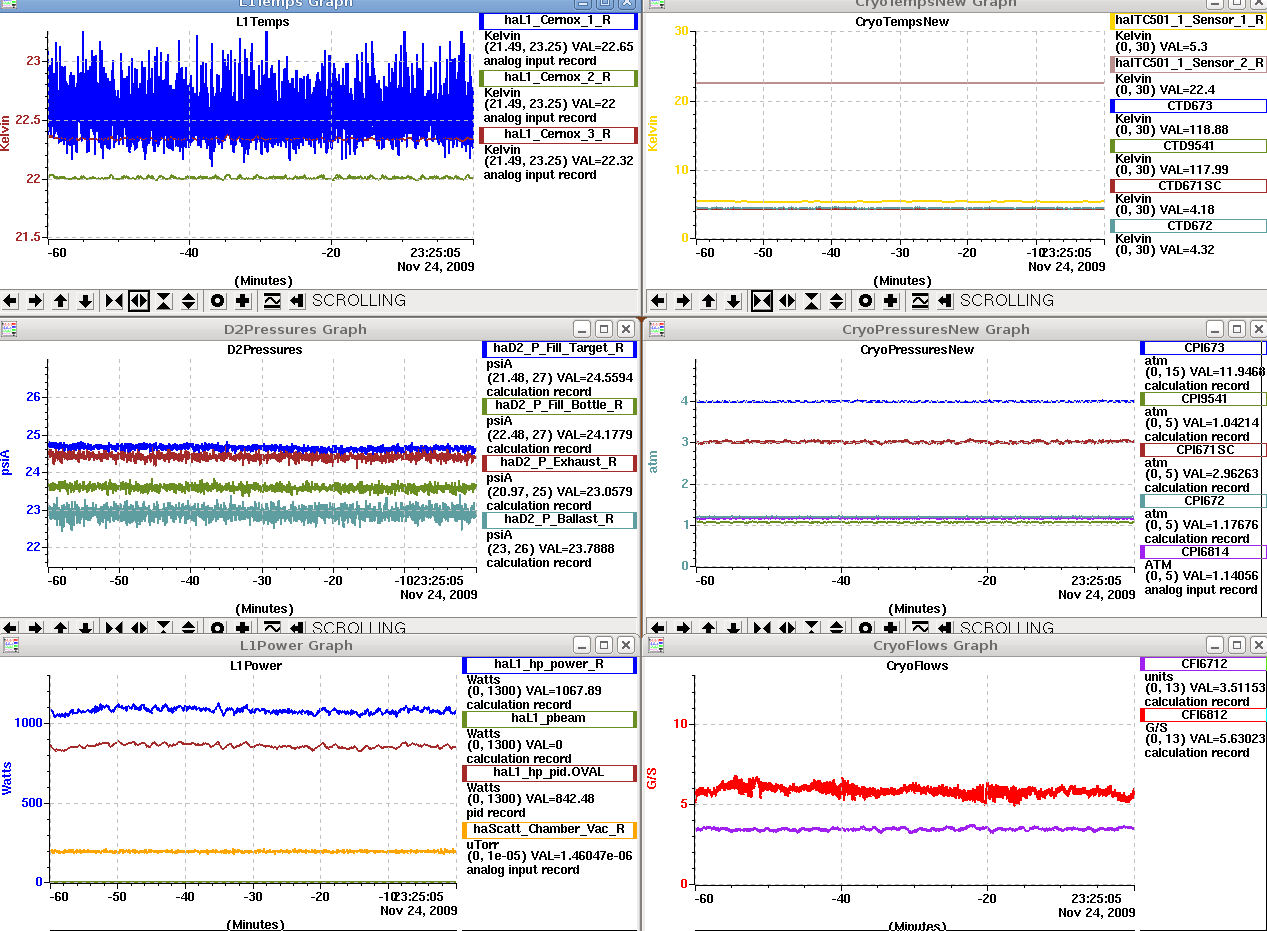Select CFI6712 legend entry
1267x931 pixels.
1203,664
